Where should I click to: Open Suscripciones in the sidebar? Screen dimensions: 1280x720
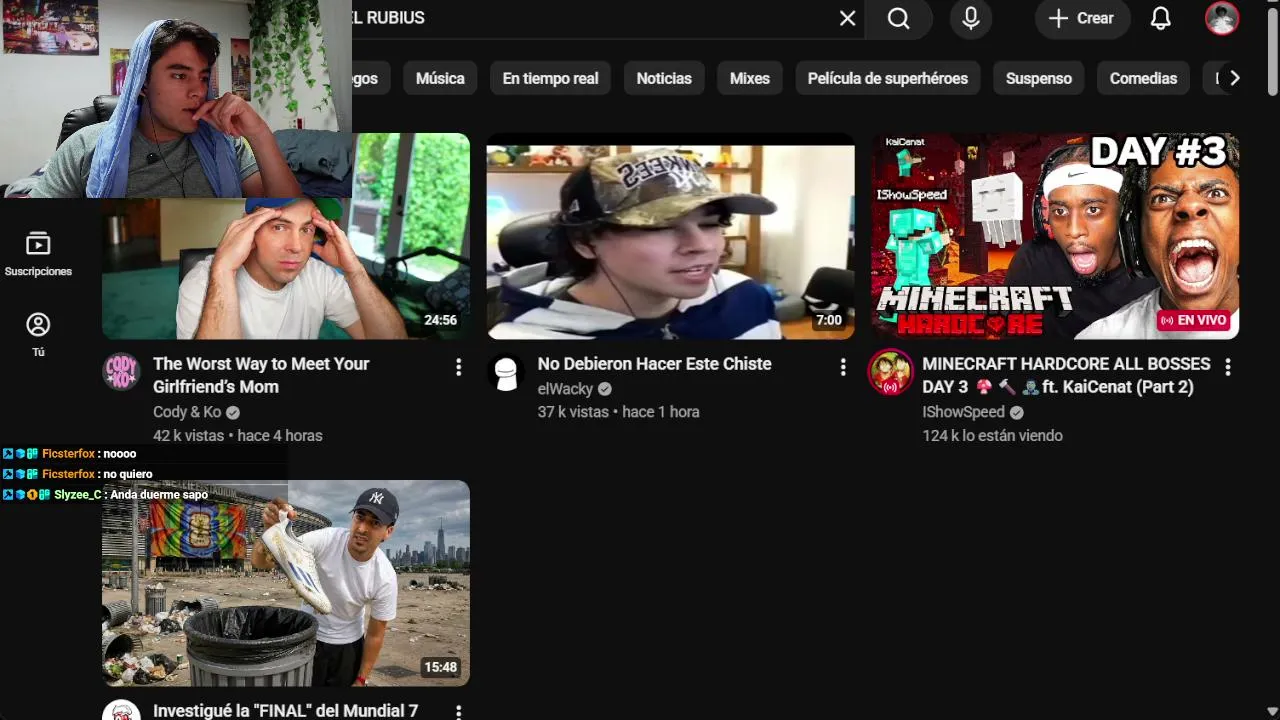38,254
